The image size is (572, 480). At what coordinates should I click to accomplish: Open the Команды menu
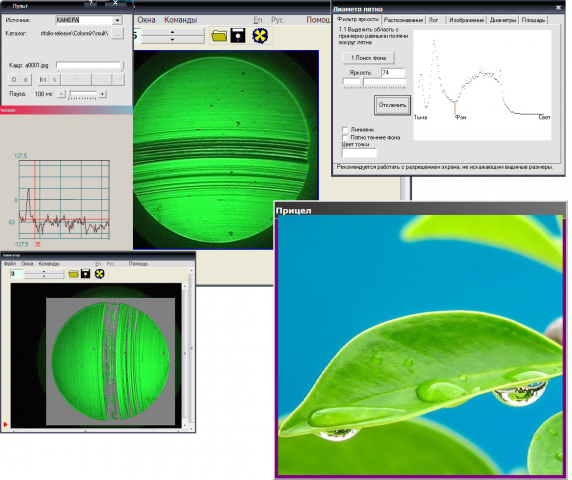pos(180,20)
